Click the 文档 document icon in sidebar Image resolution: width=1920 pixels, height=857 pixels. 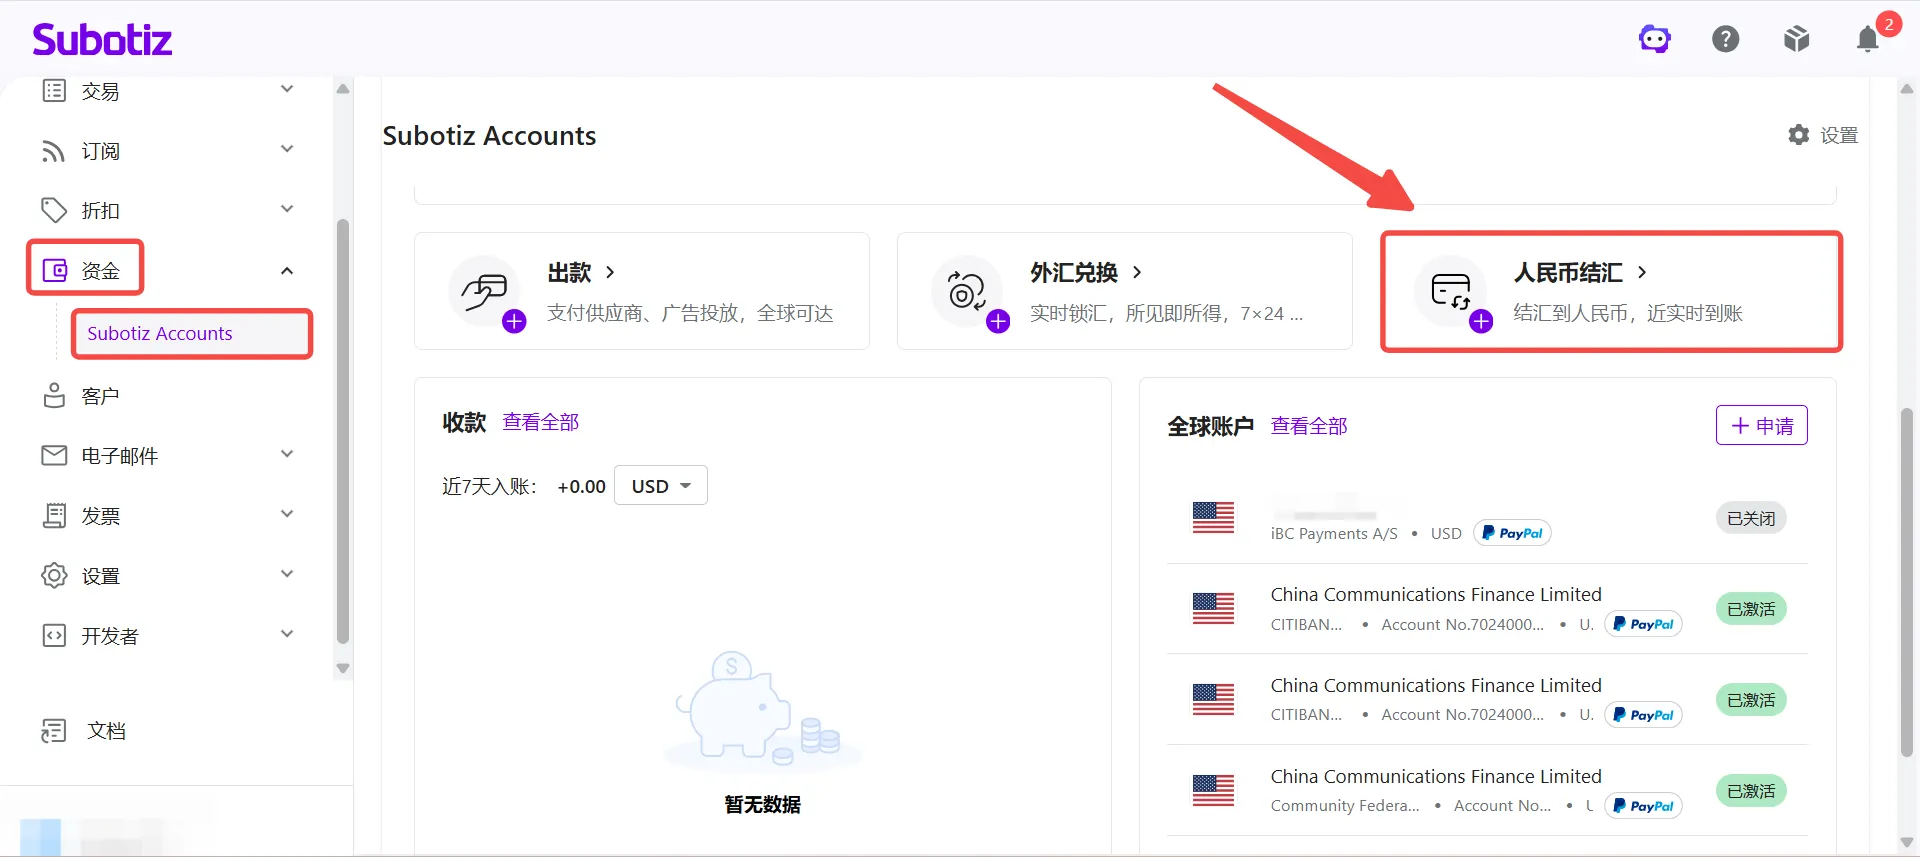coord(54,731)
